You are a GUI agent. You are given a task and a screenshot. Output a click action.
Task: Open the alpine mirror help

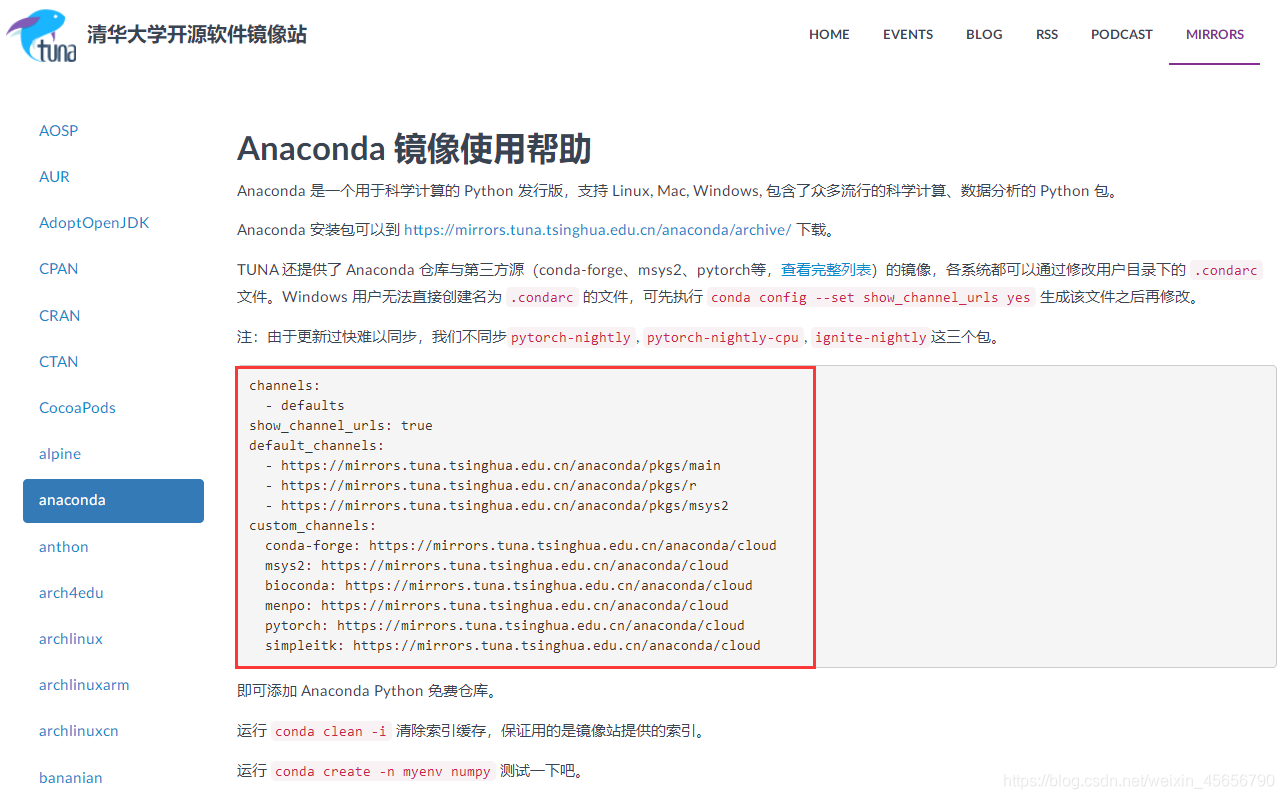[60, 454]
